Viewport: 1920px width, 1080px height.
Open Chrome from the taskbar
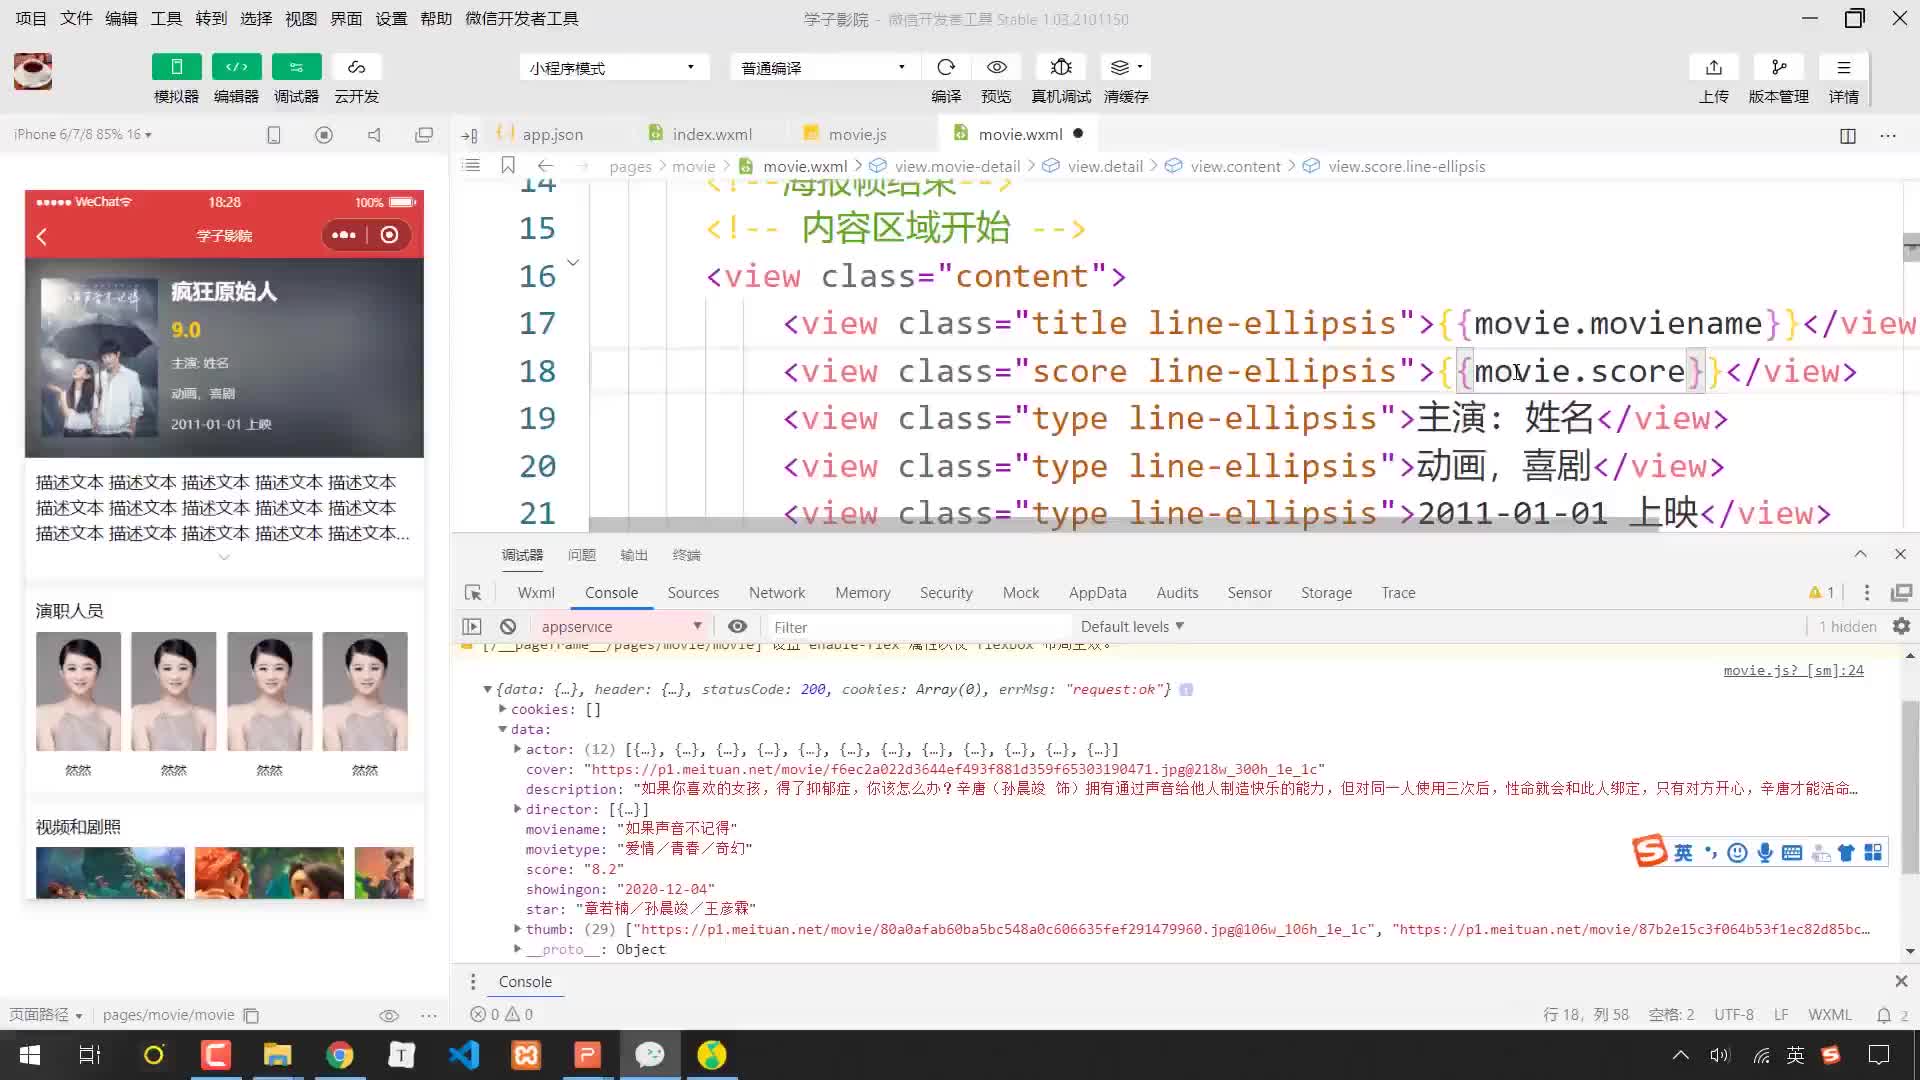point(340,1055)
